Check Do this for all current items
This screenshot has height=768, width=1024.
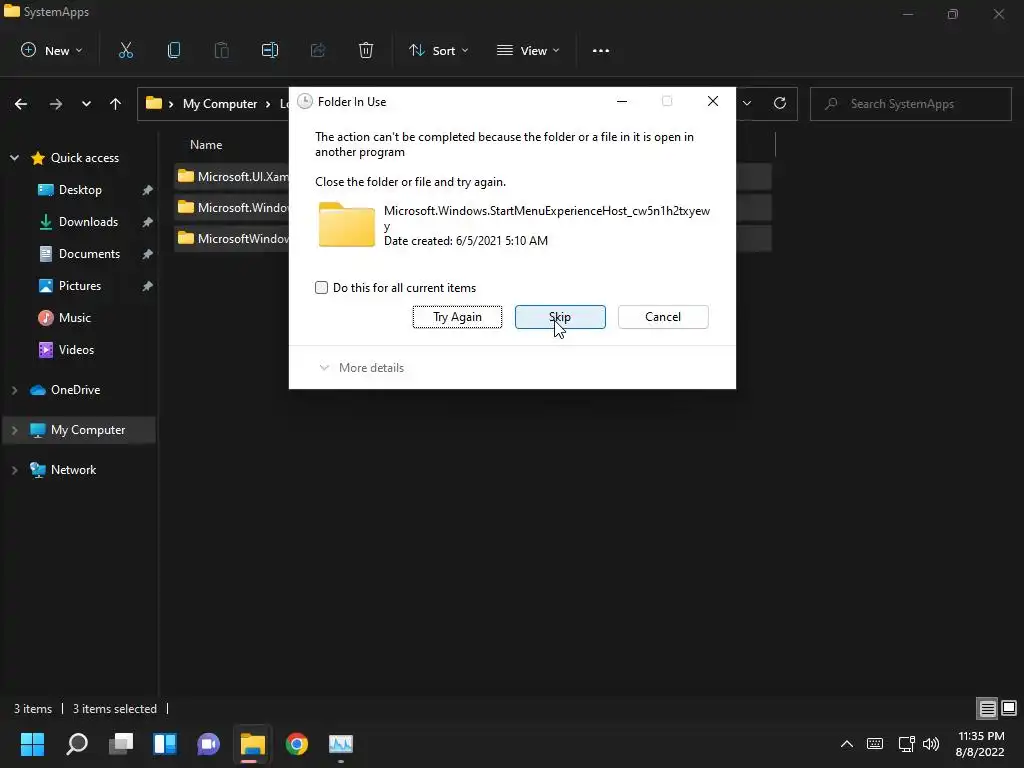click(321, 288)
